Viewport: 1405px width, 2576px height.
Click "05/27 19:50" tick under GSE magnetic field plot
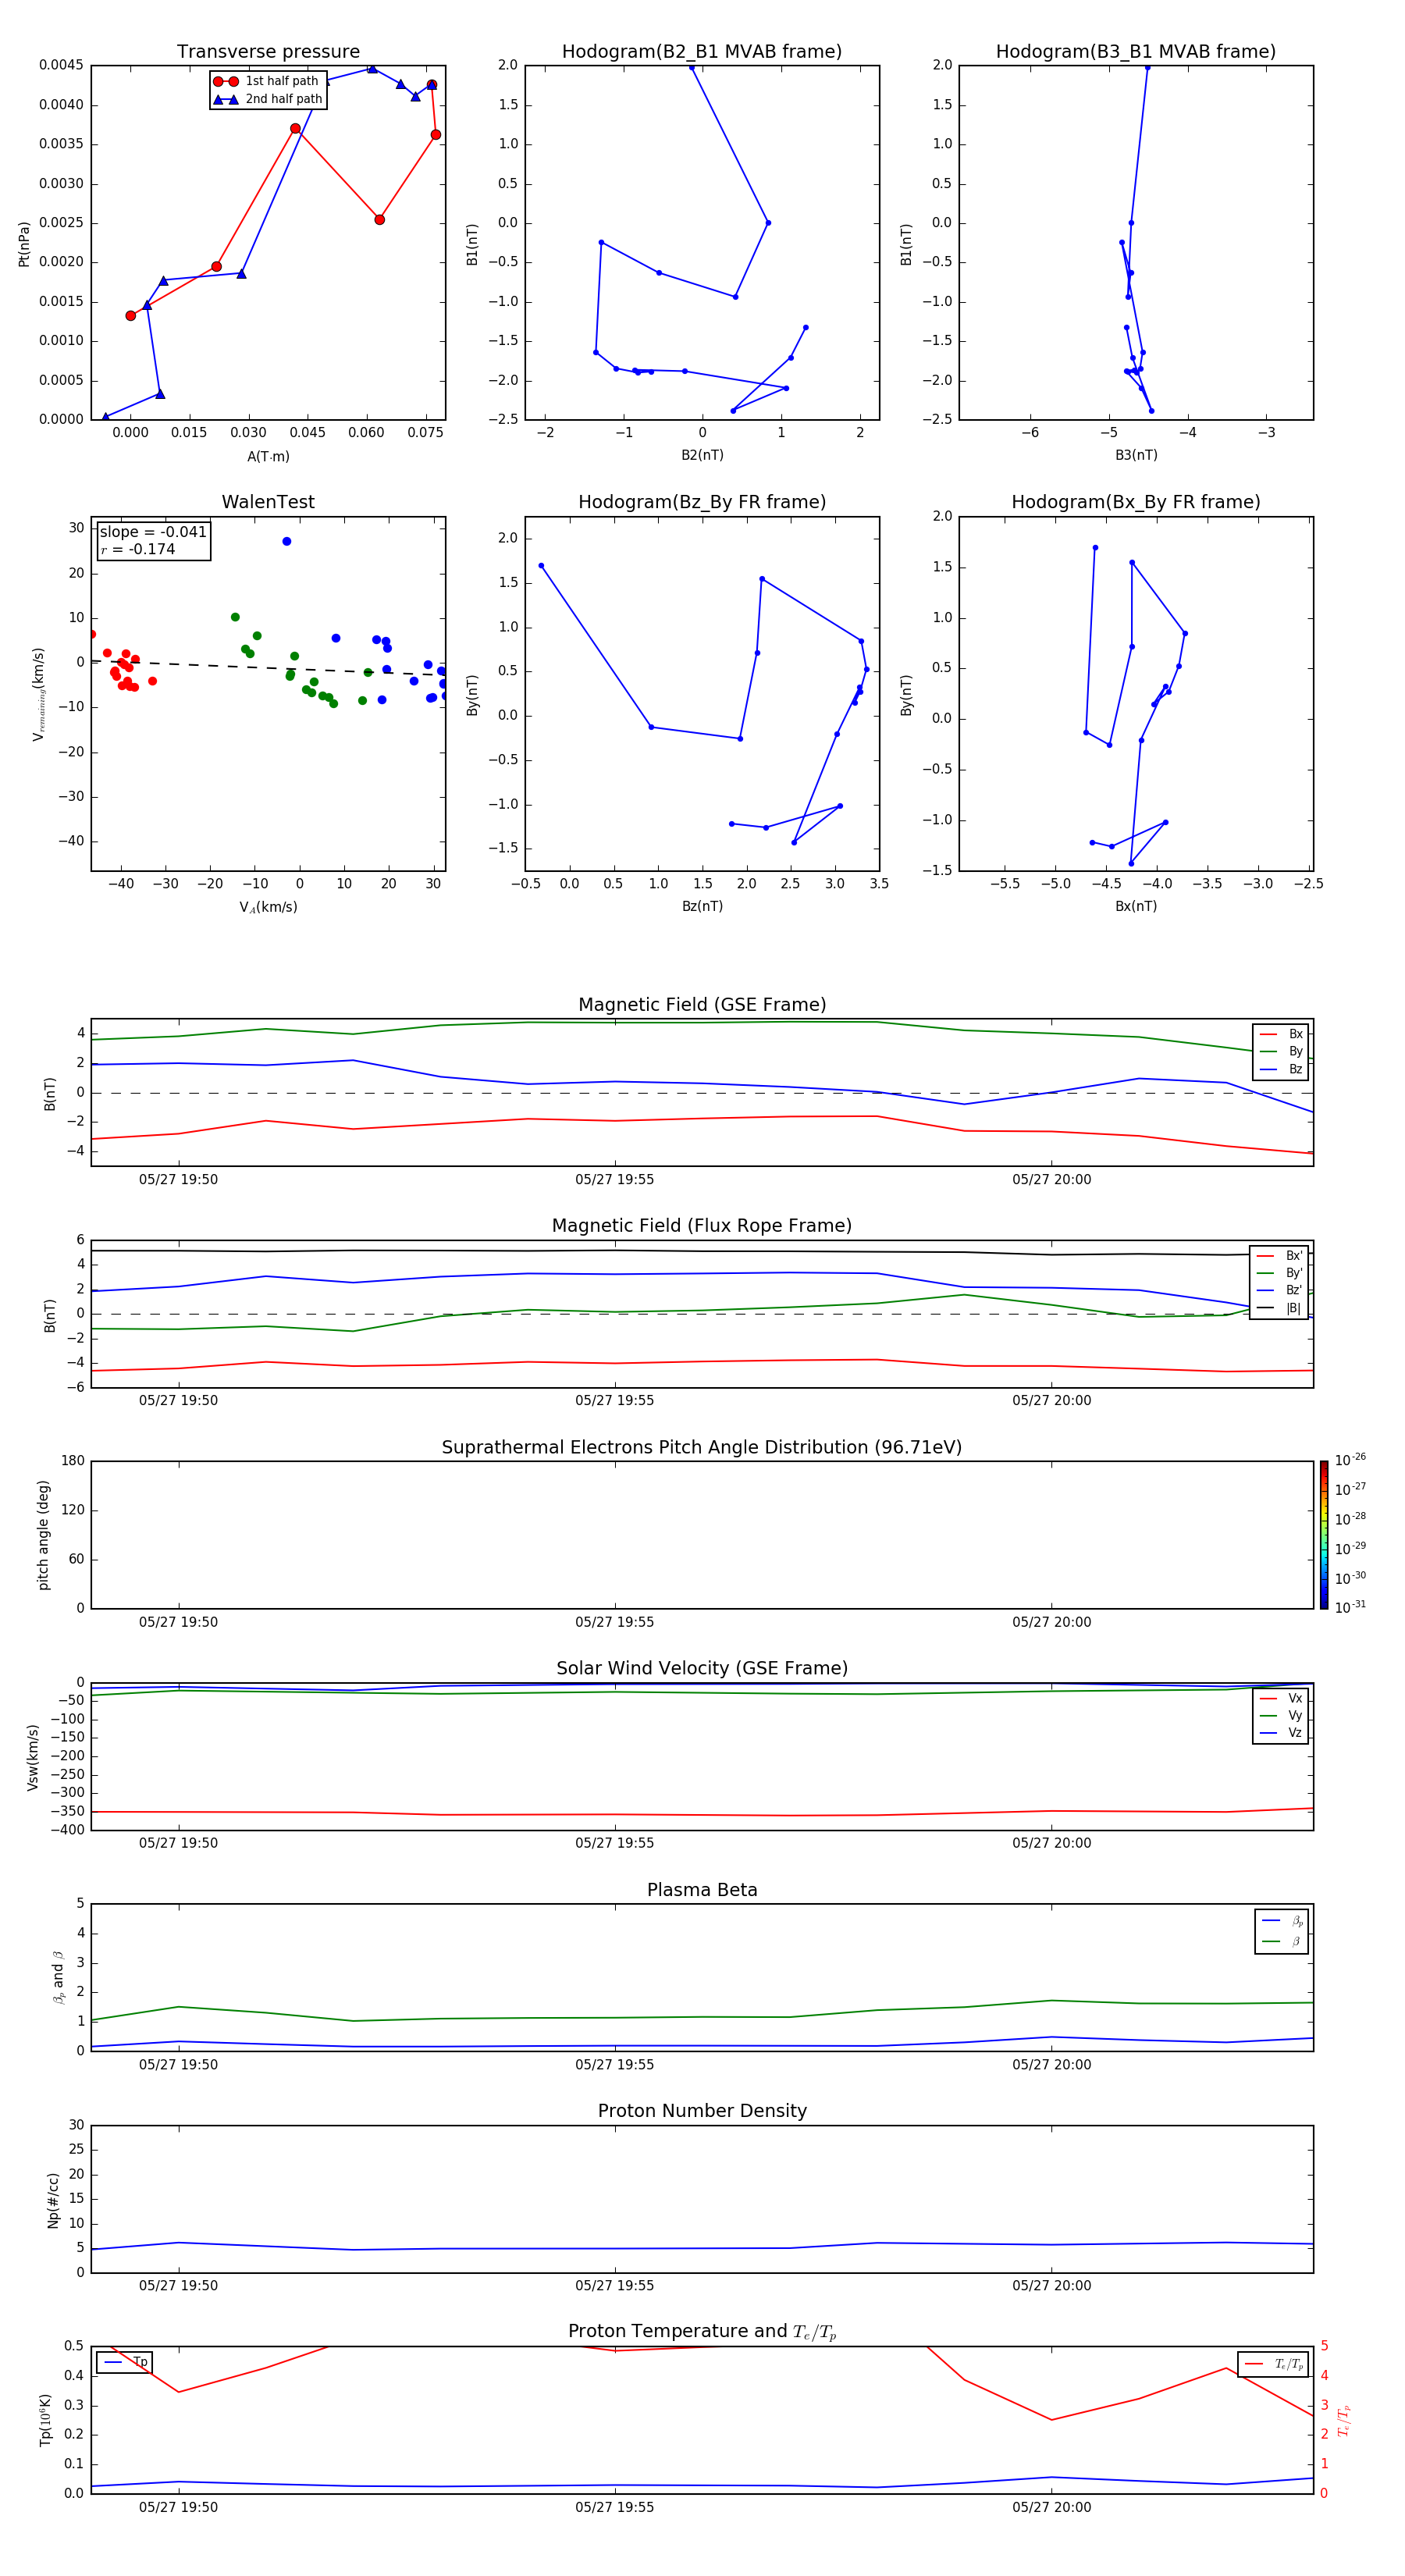point(178,1180)
